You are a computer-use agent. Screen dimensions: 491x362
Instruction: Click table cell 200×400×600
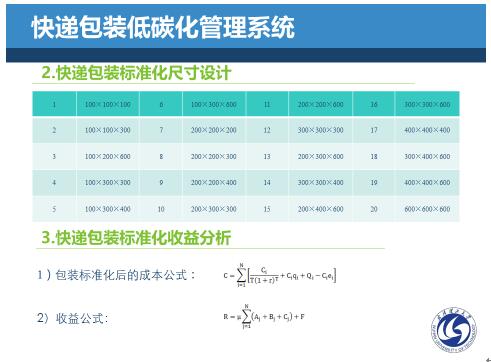coord(320,209)
